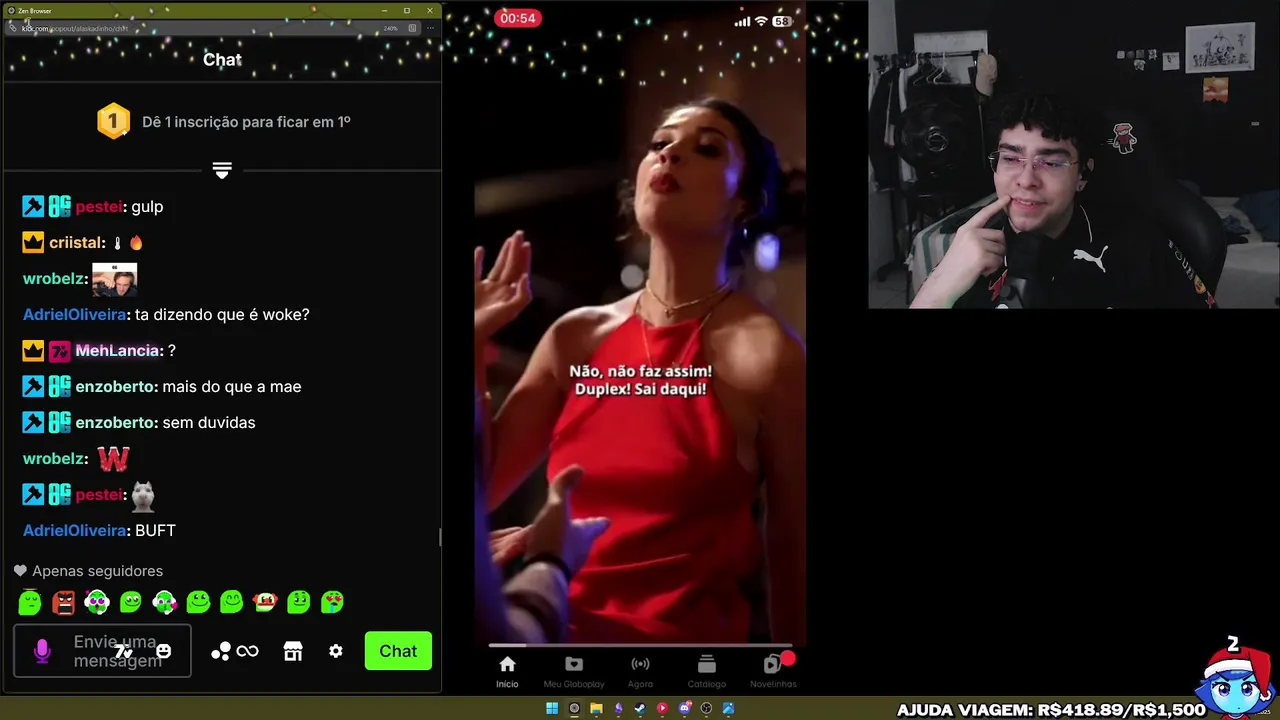Image resolution: width=1280 pixels, height=720 pixels.
Task: Click the infinity points symbol
Action: [248, 651]
